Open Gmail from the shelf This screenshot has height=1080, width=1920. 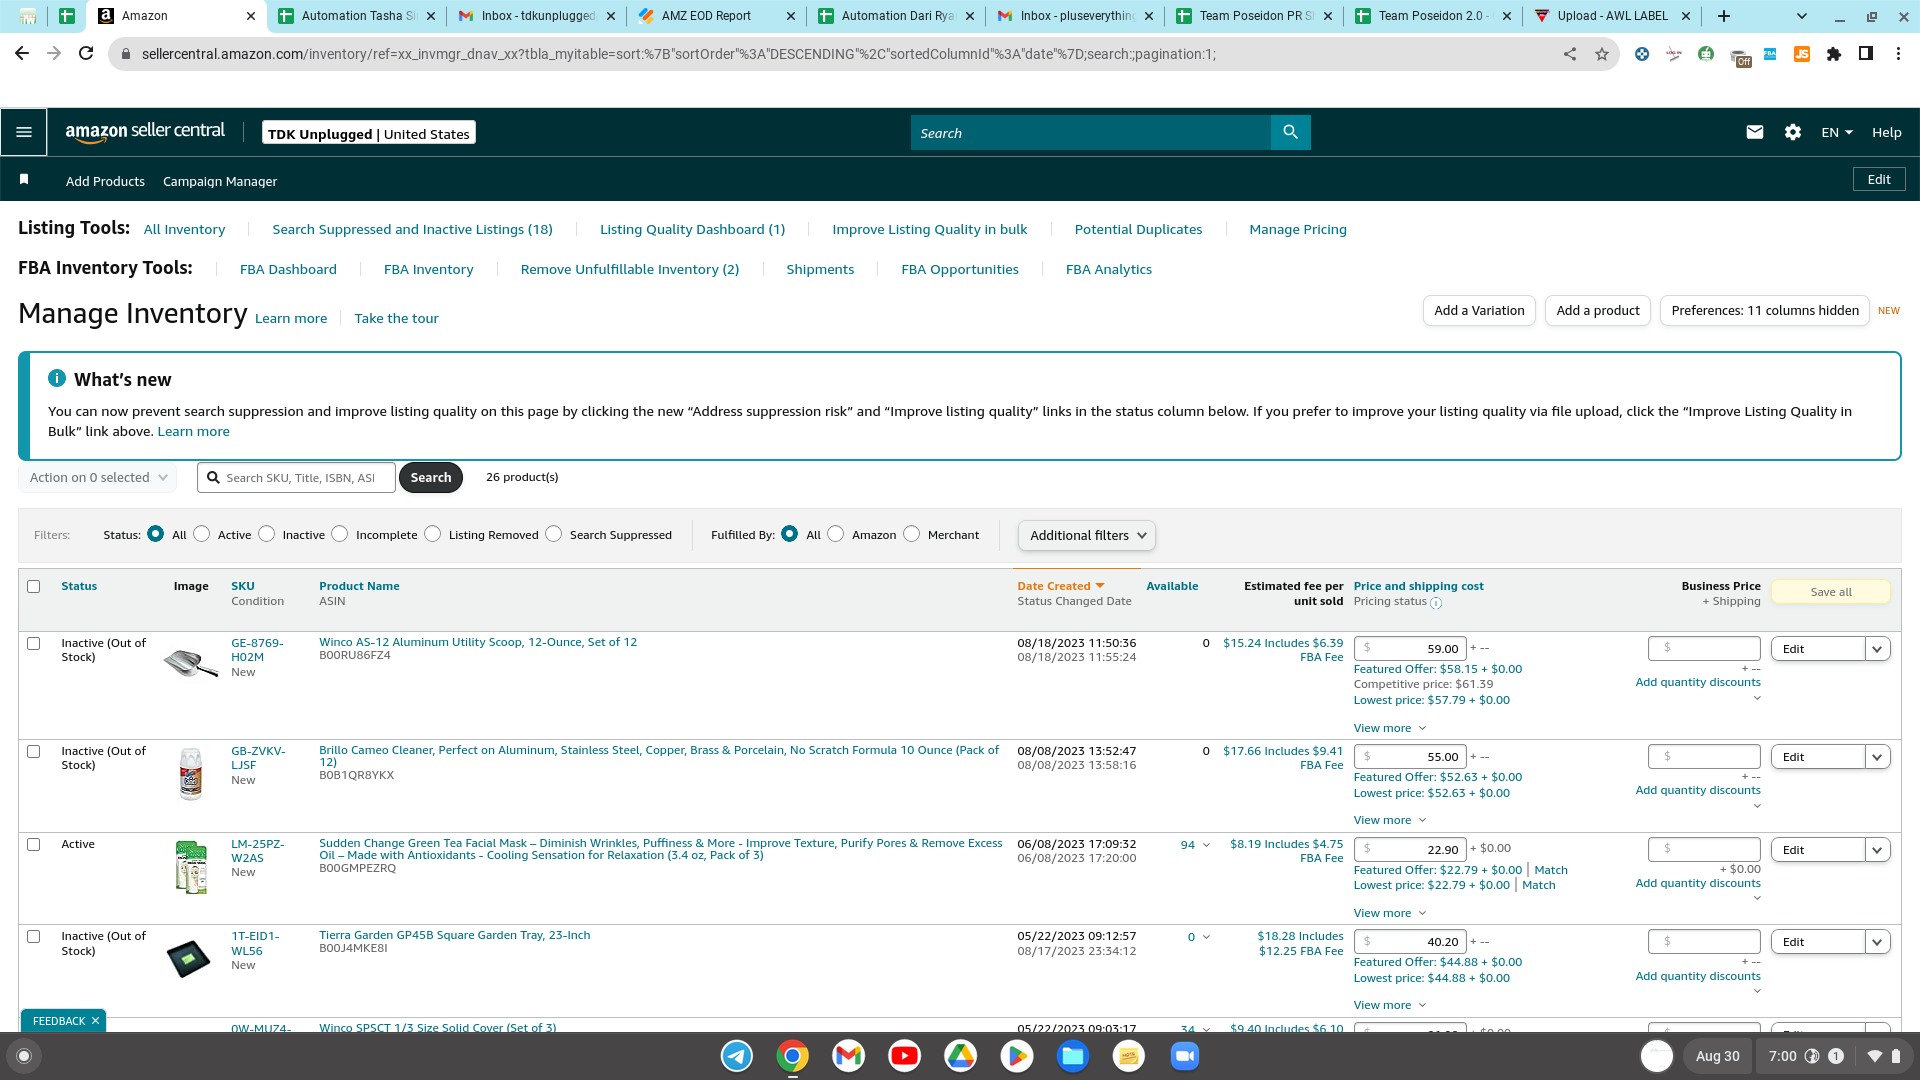(x=849, y=1056)
